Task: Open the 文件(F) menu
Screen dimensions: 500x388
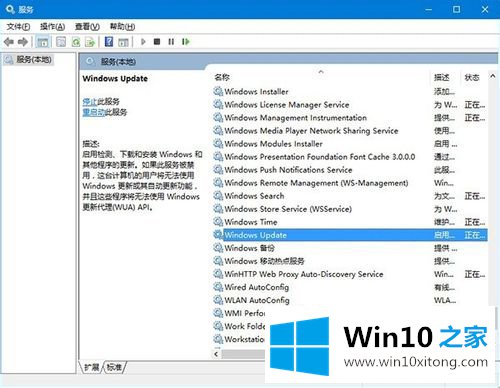Action: pos(18,26)
